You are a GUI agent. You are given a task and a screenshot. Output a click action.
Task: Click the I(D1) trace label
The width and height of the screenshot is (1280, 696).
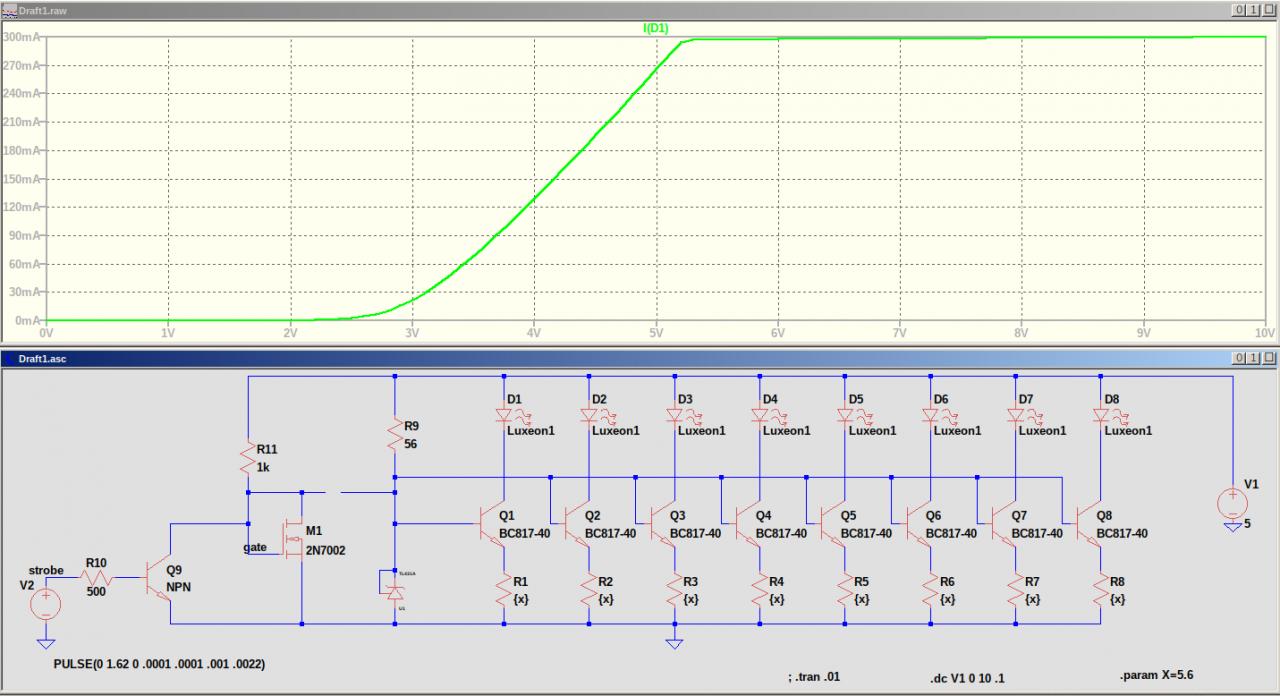656,28
